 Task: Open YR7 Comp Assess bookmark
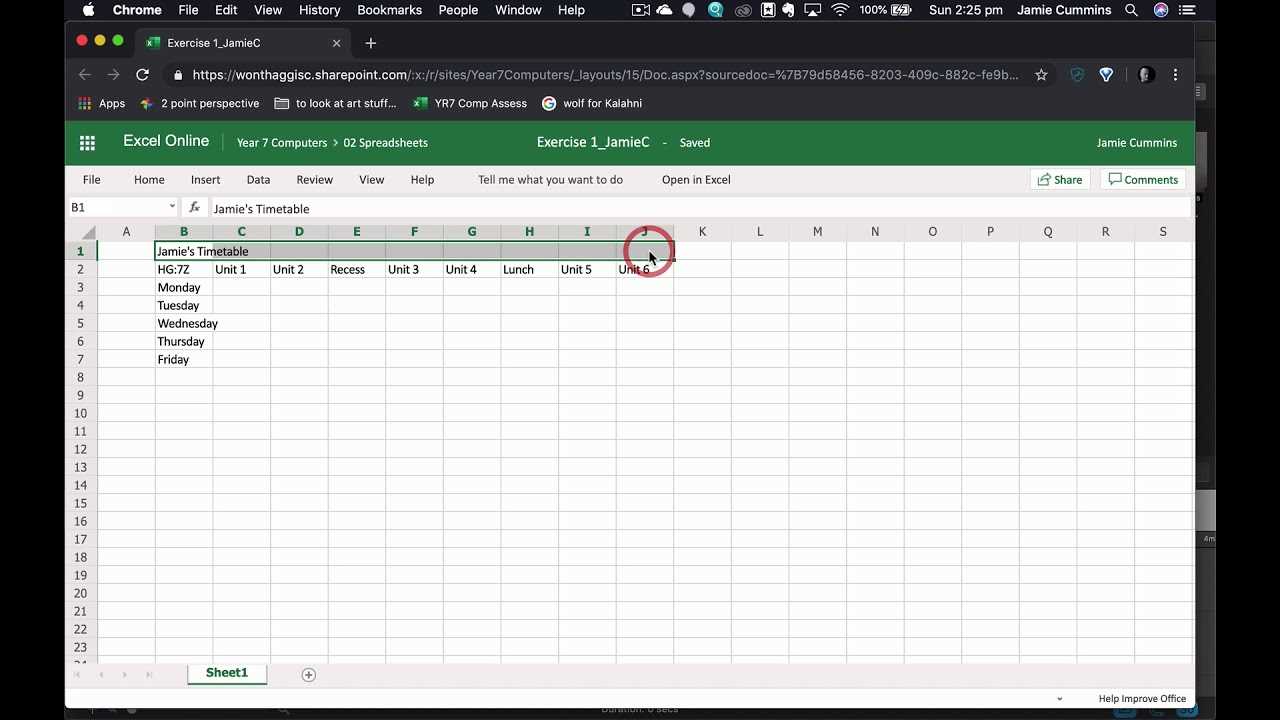click(470, 103)
